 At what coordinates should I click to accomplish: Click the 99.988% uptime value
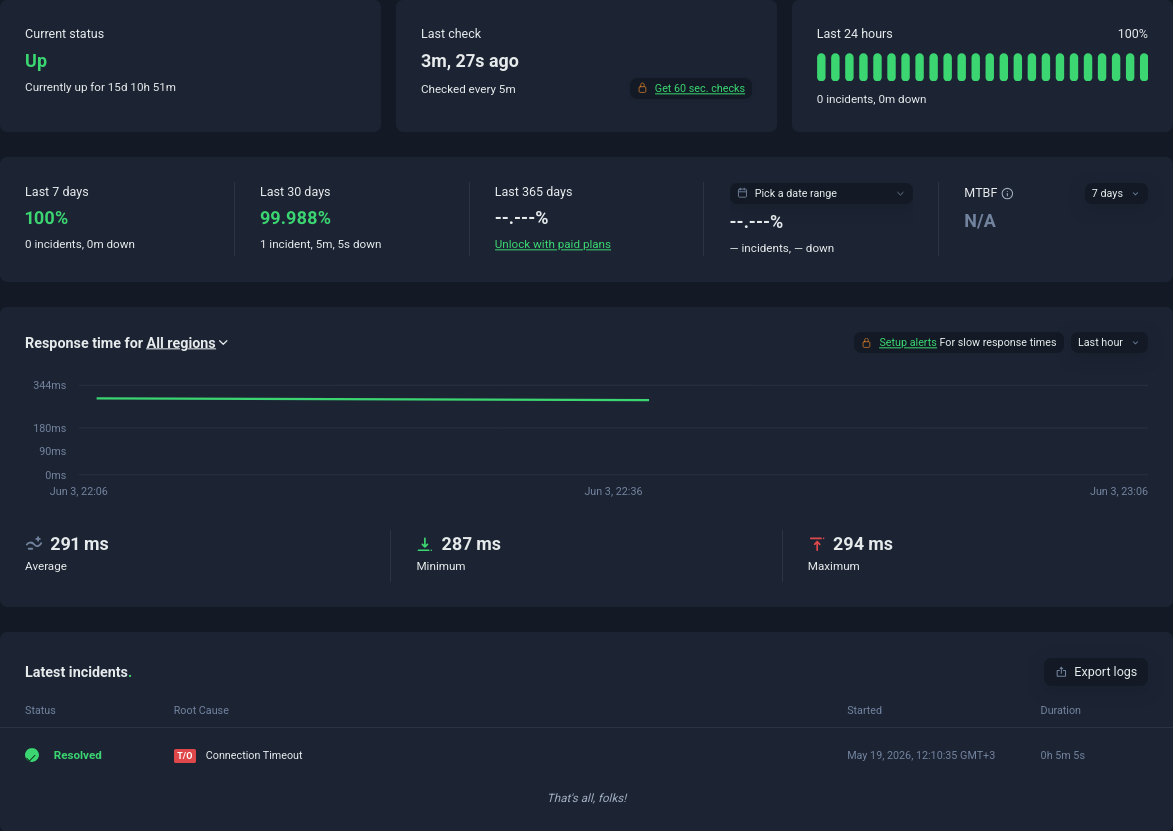tap(295, 218)
